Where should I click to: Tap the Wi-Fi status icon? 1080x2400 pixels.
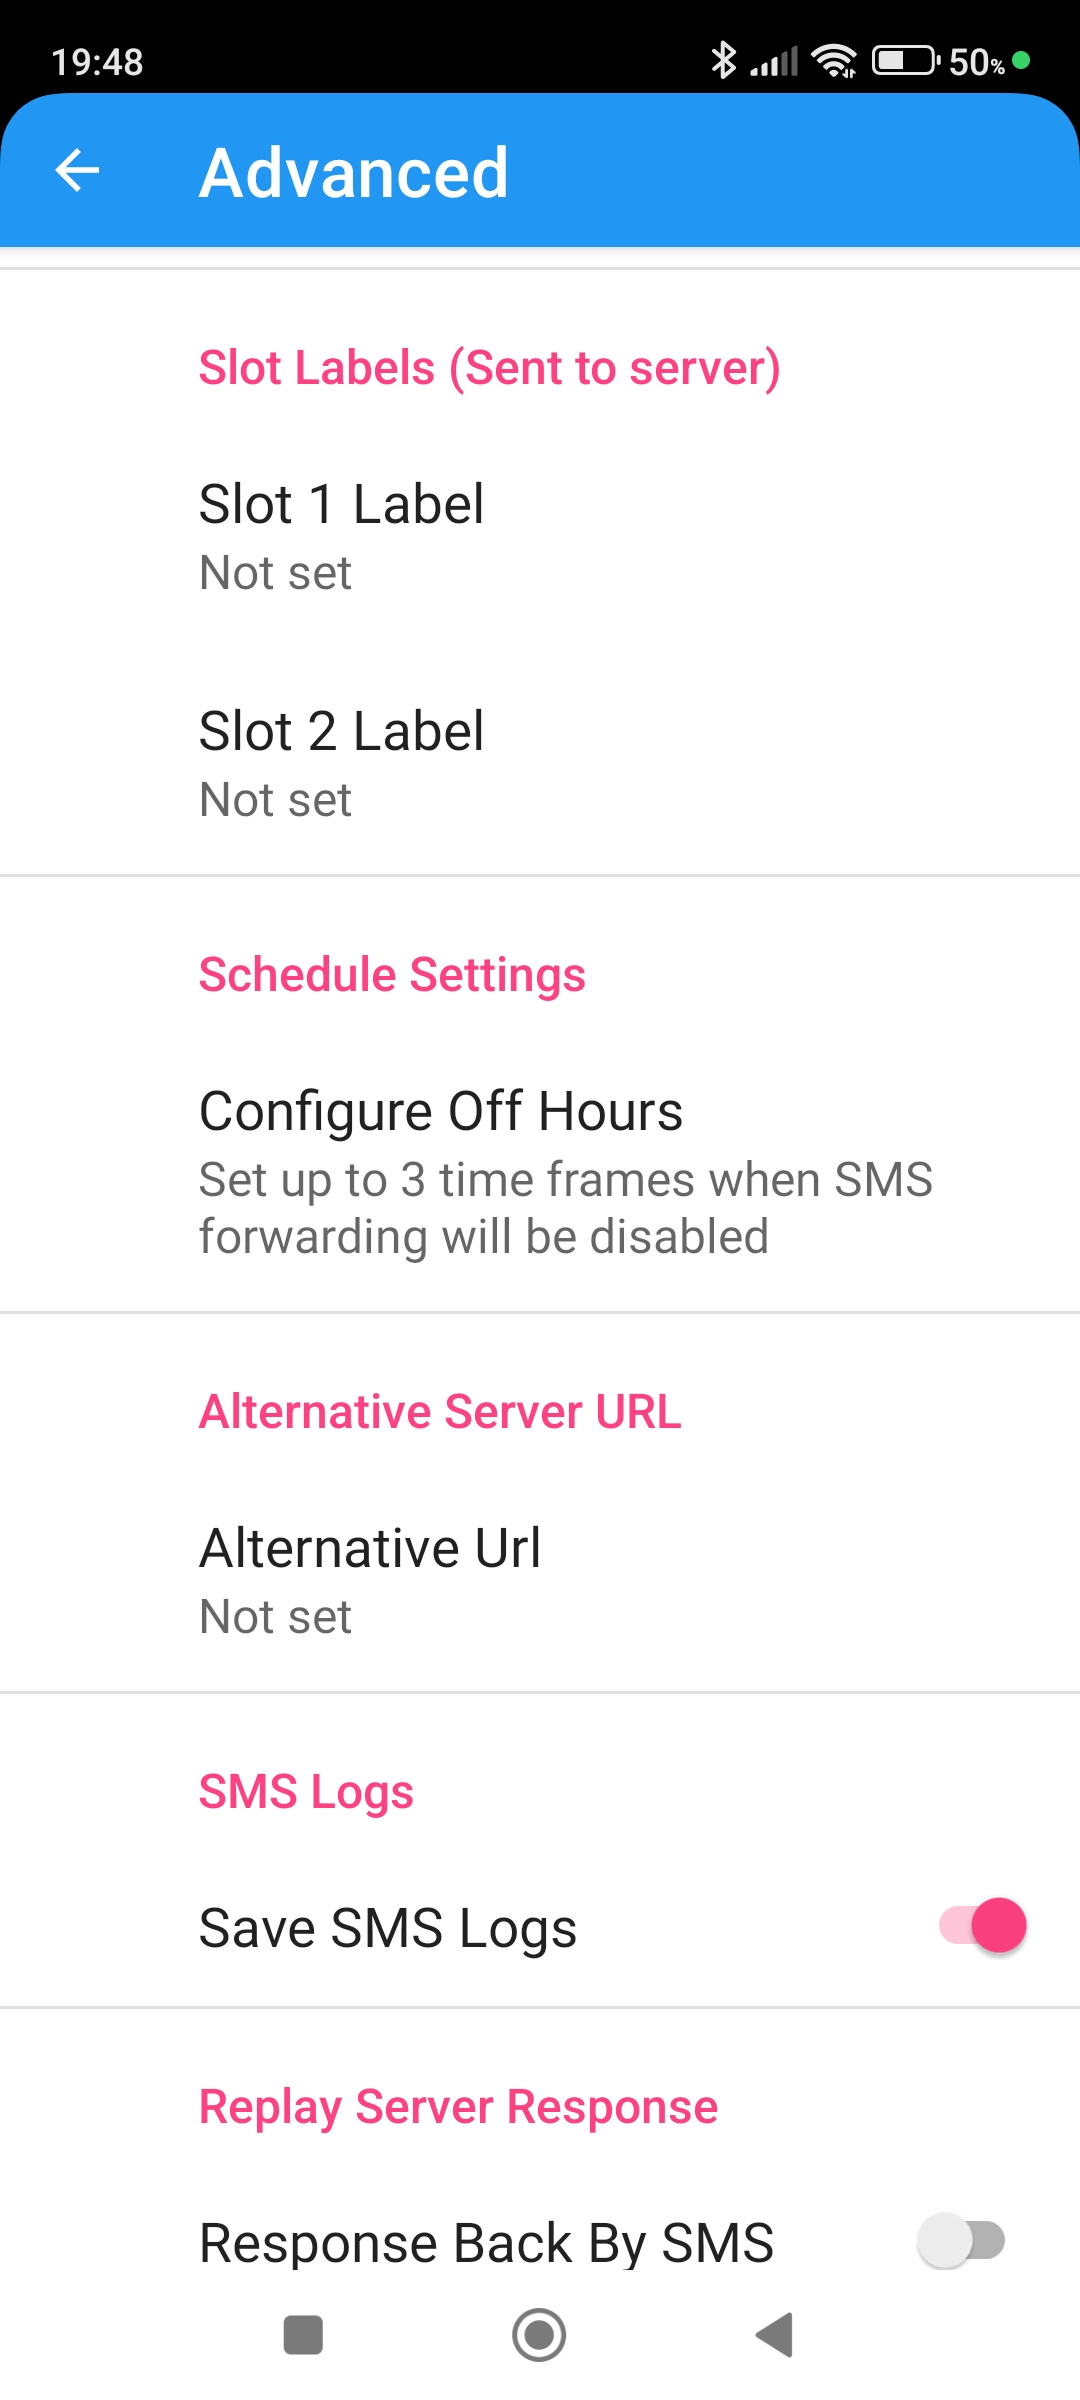click(x=834, y=61)
